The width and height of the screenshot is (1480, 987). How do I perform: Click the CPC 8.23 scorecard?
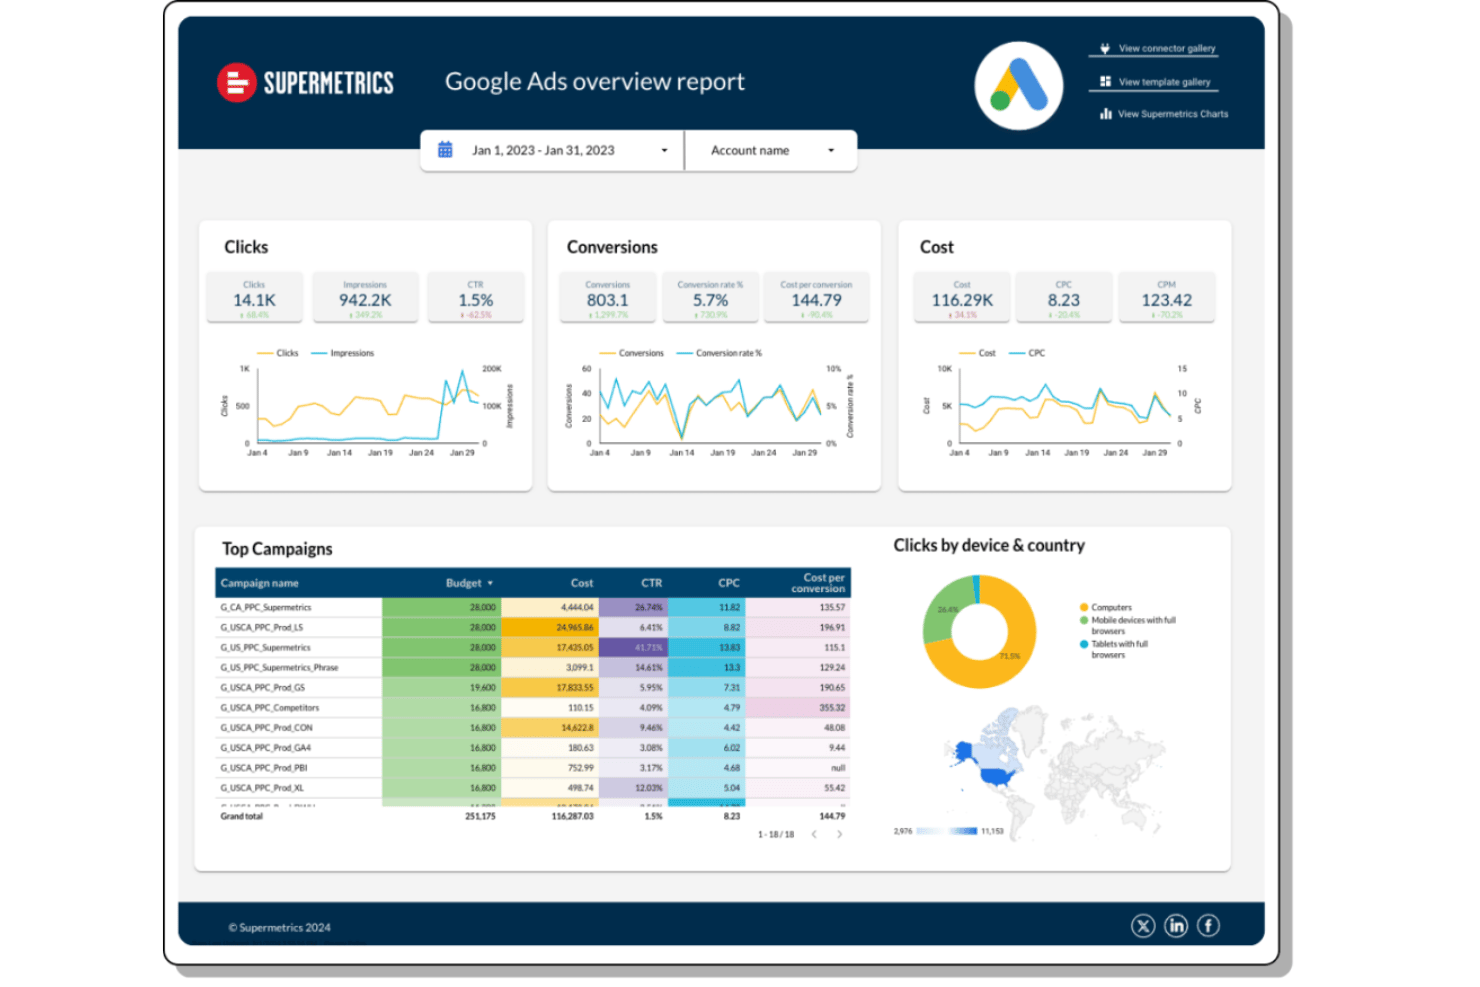coord(1063,298)
